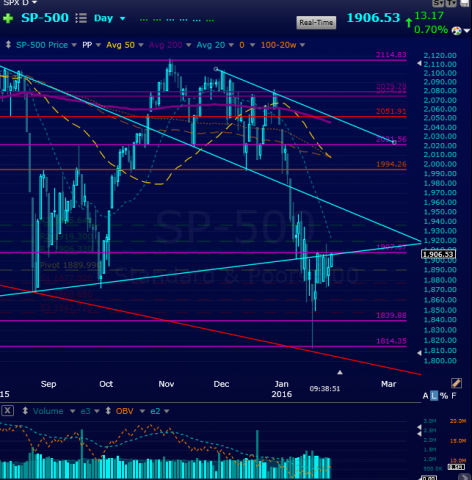Image resolution: width=472 pixels, height=480 pixels.
Task: Click the upper triangle marker on volume scale
Action: tap(419, 427)
